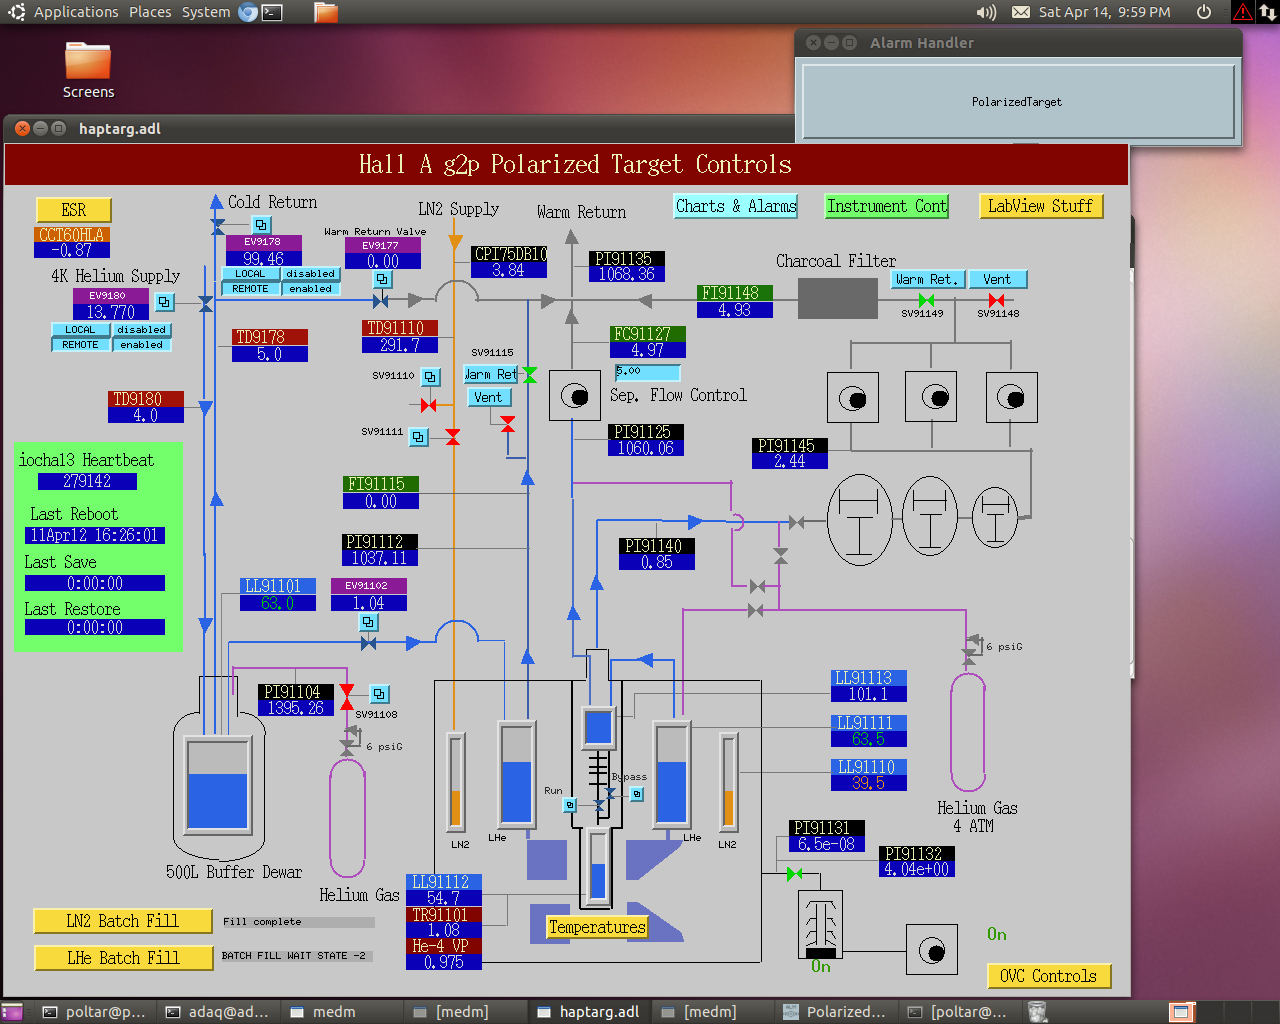Open related display icon below EV91102
Viewport: 1280px width, 1024px height.
(368, 622)
